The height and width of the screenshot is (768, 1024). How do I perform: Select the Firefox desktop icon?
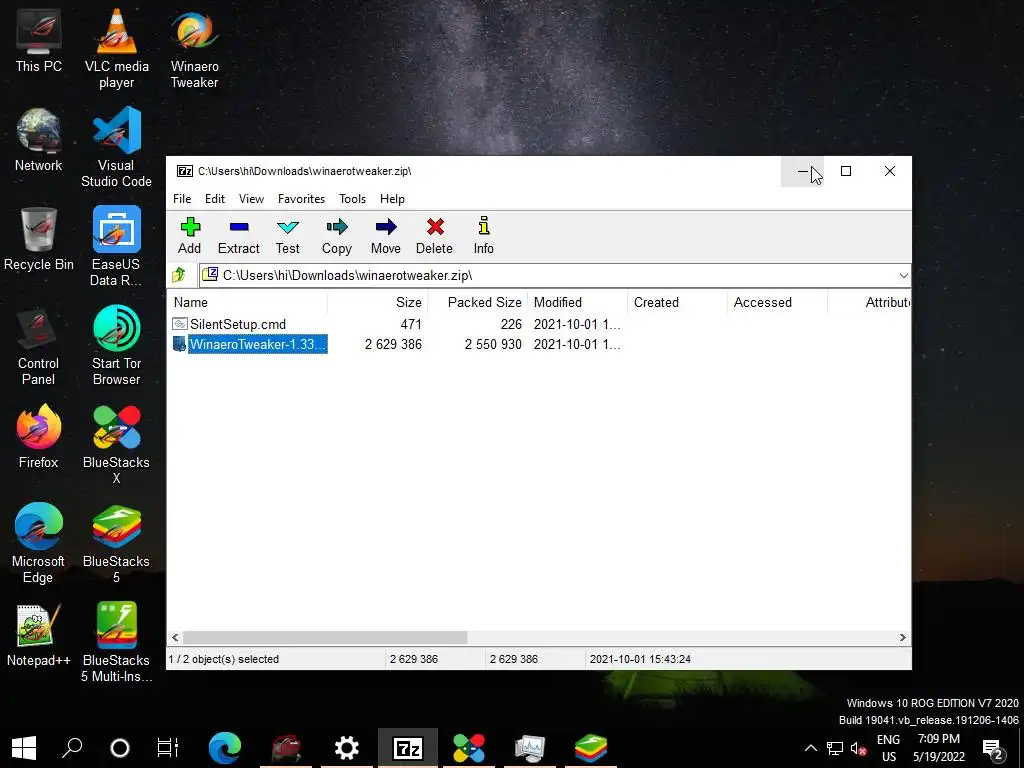(x=39, y=438)
